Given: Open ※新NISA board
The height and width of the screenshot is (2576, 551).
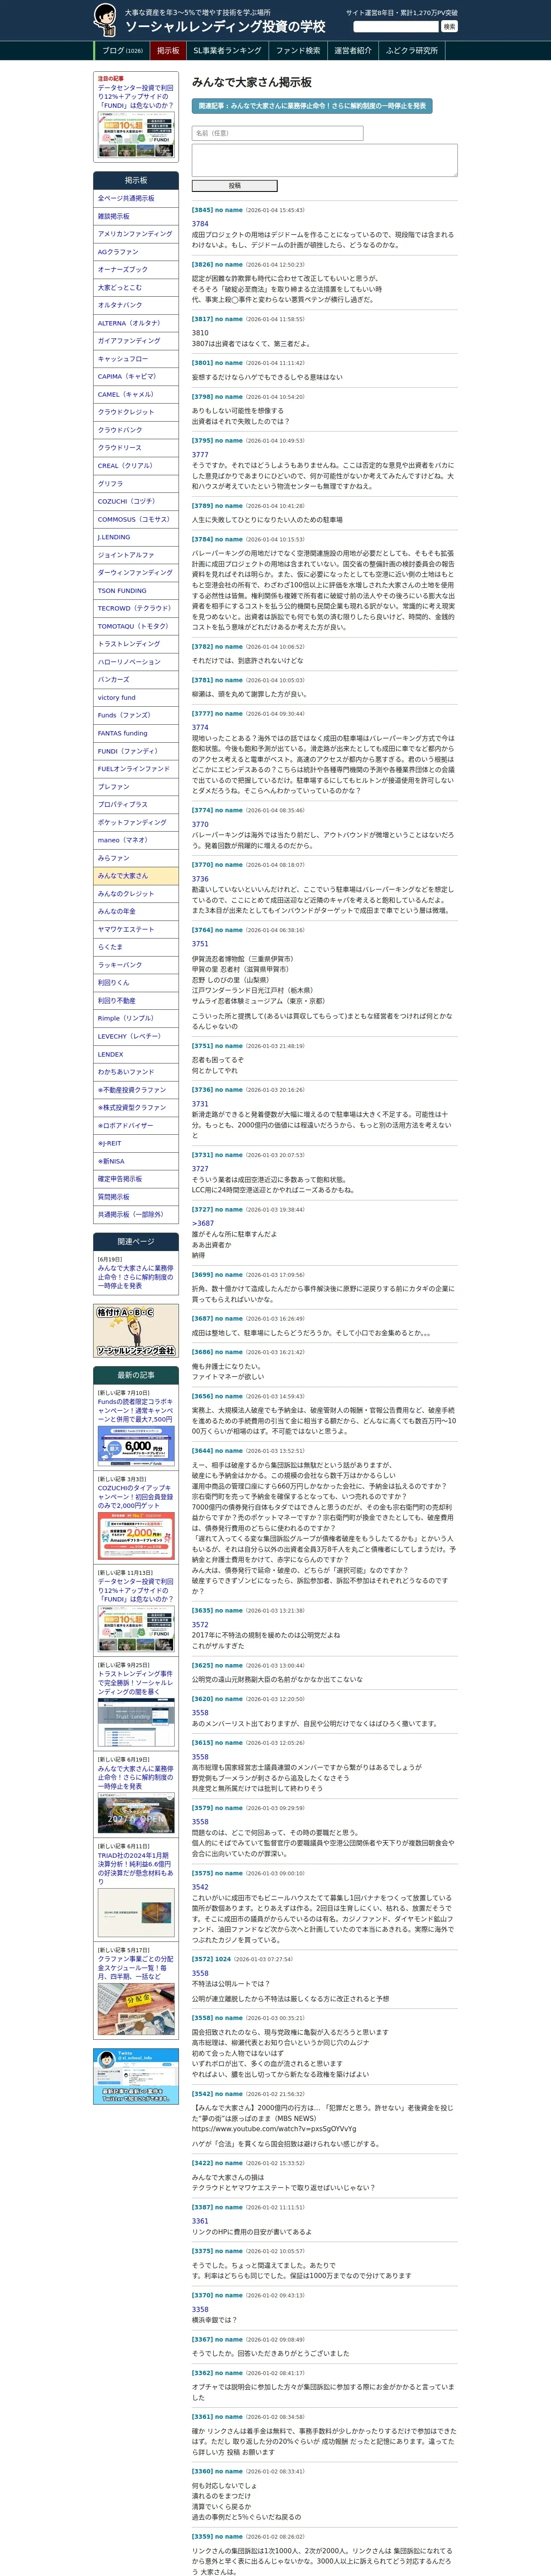Looking at the screenshot, I should coord(136,1161).
